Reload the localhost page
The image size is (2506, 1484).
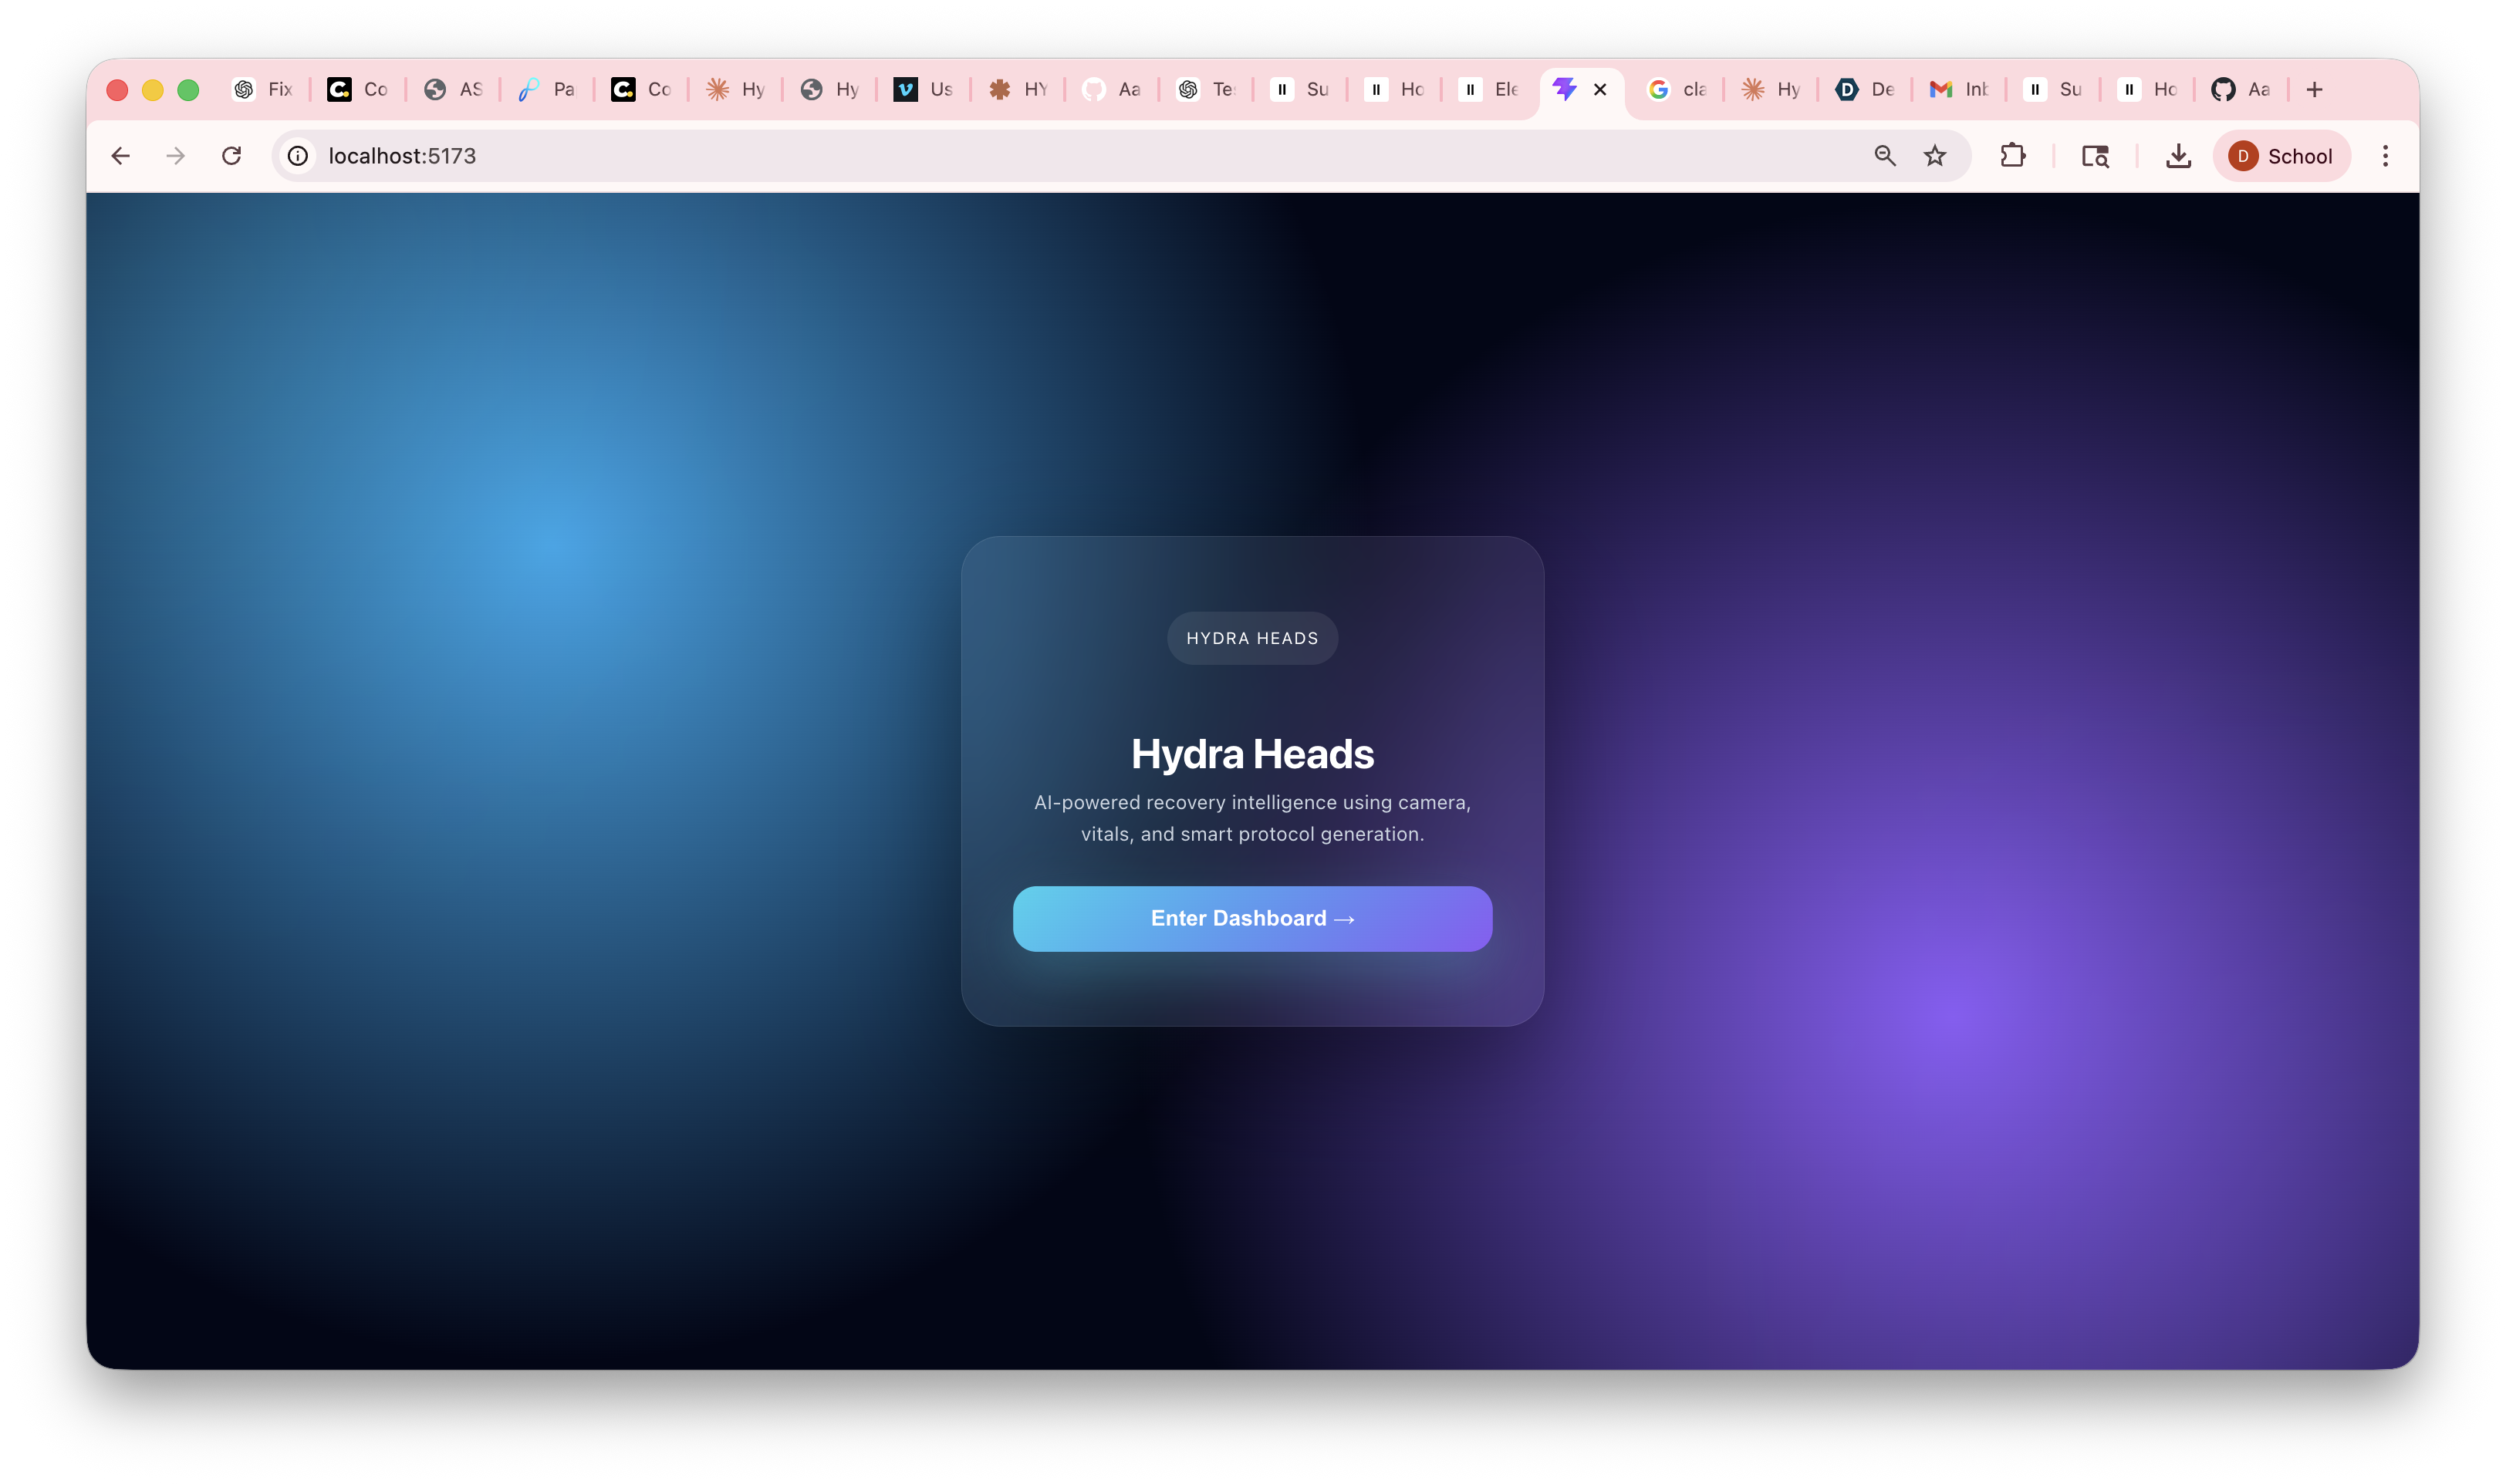[x=231, y=156]
